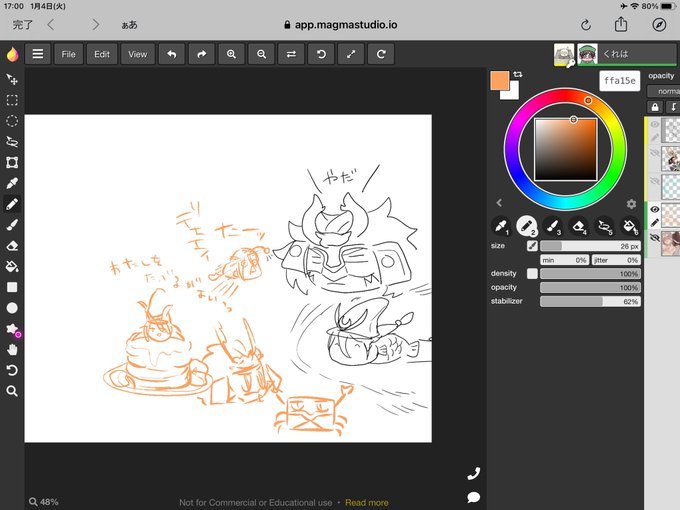Select the elliptical selection tool
Viewport: 680px width, 510px height.
12,121
